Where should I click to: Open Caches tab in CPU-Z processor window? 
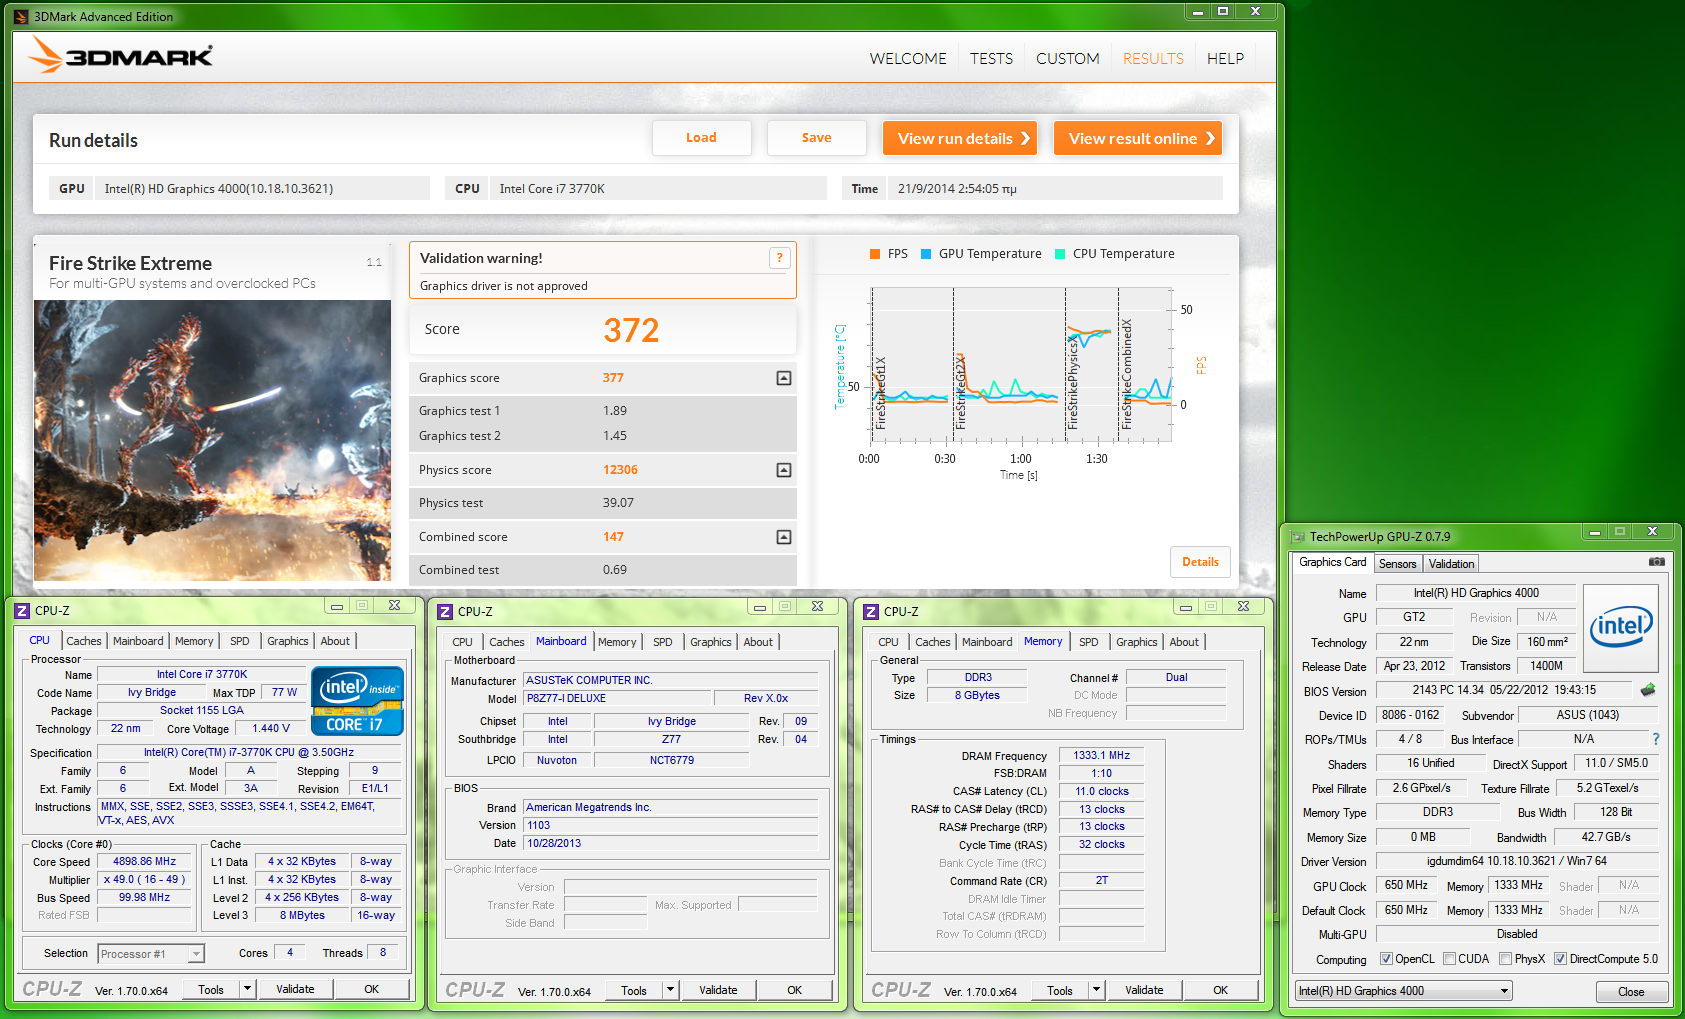[84, 641]
